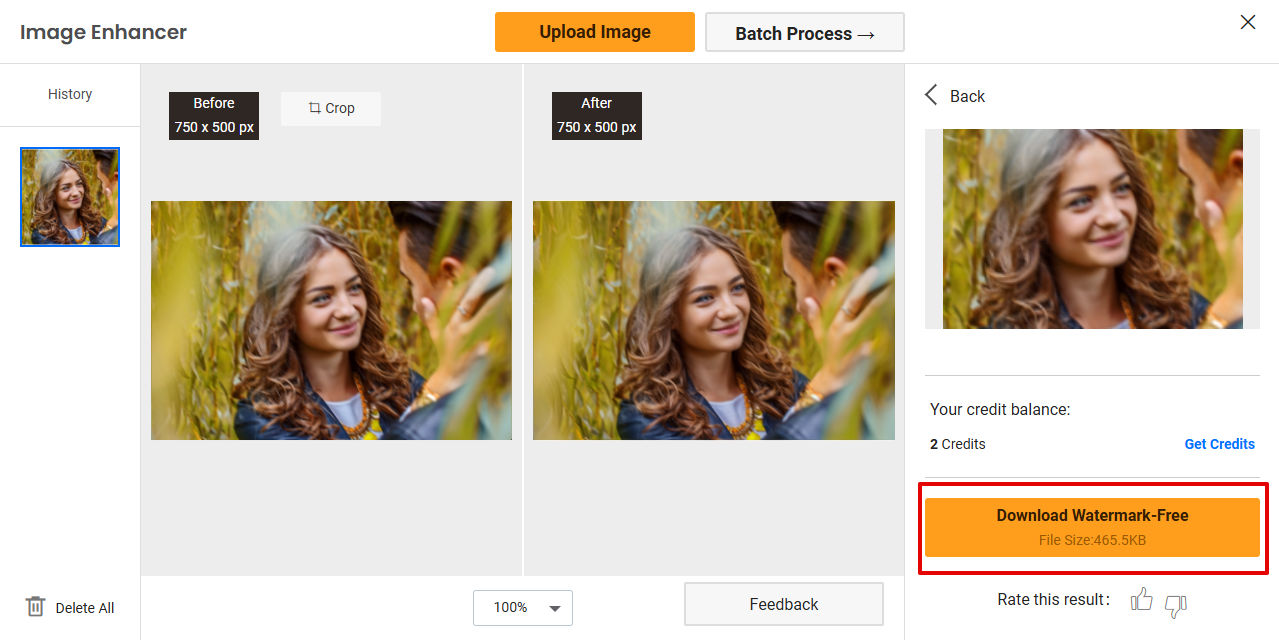
Task: Click the History panel heading
Action: pyautogui.click(x=70, y=94)
